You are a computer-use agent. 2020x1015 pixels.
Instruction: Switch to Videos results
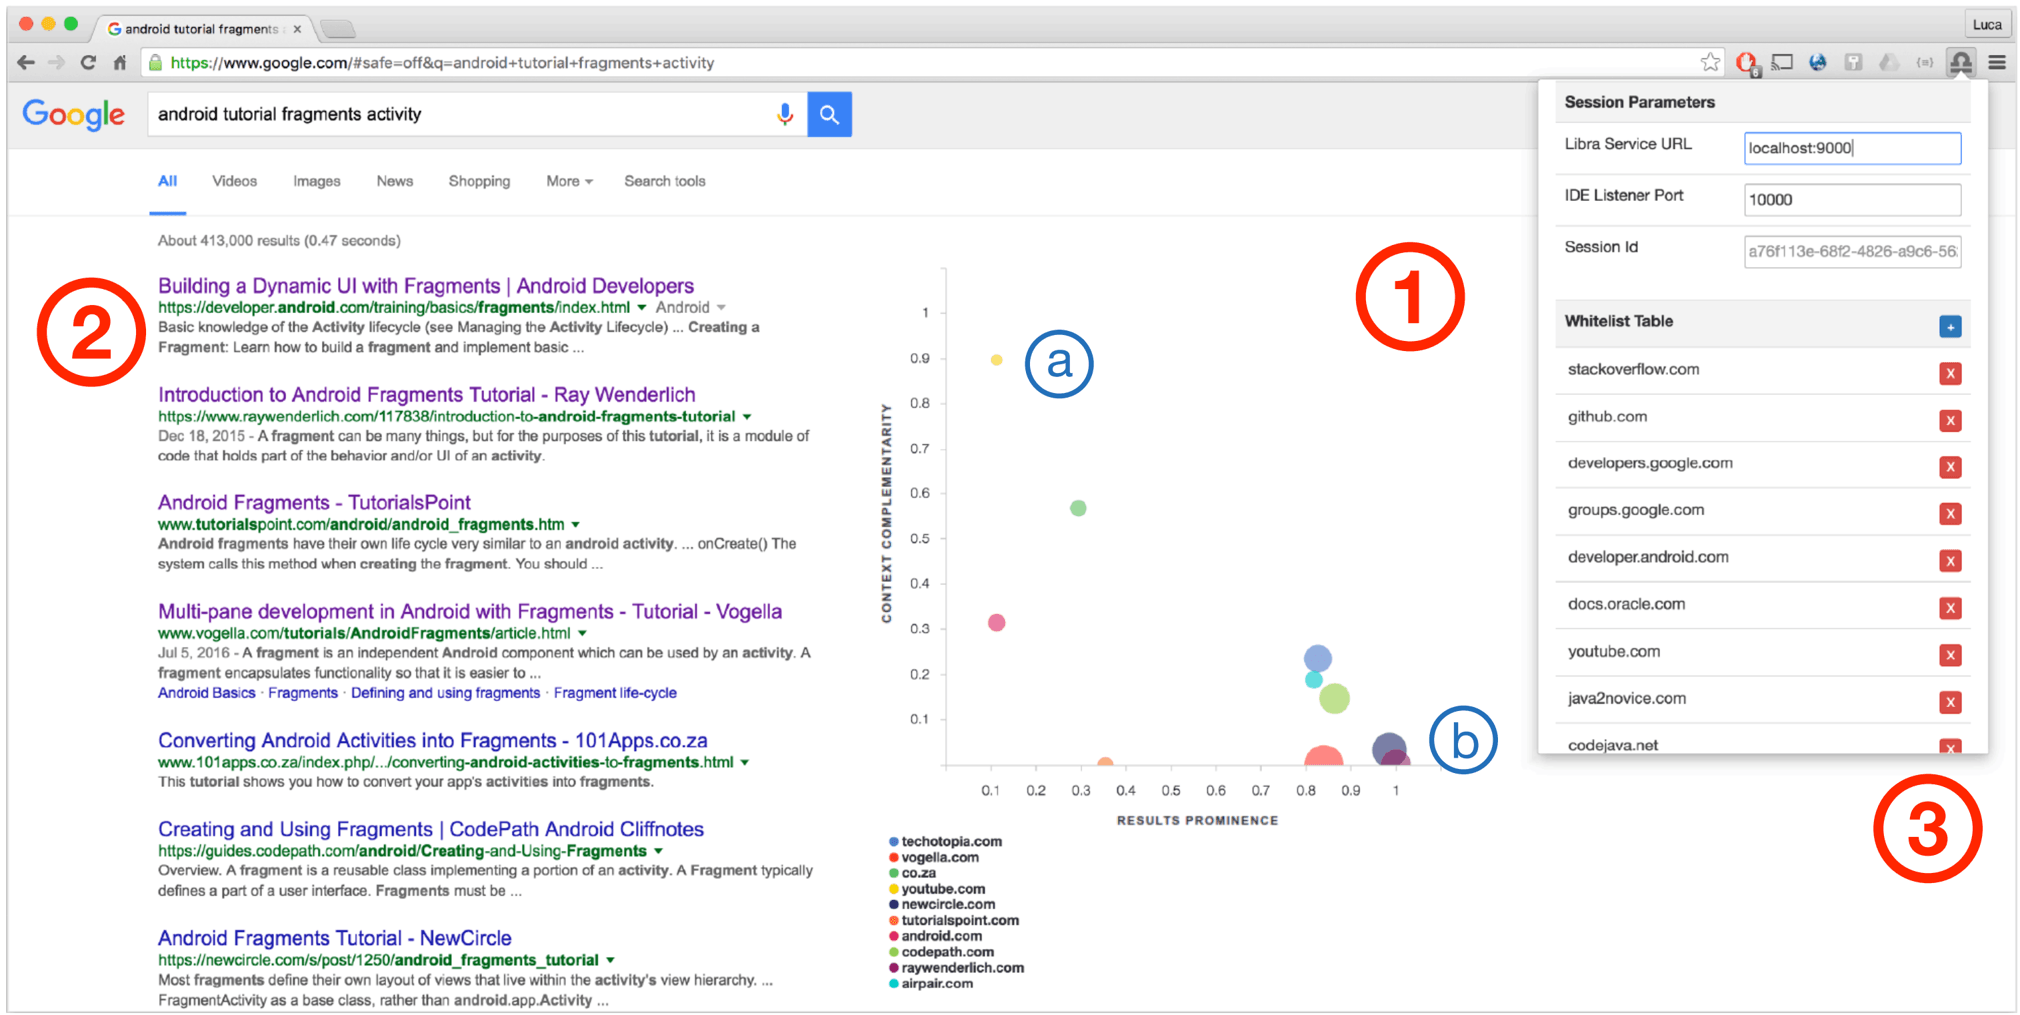click(x=234, y=181)
